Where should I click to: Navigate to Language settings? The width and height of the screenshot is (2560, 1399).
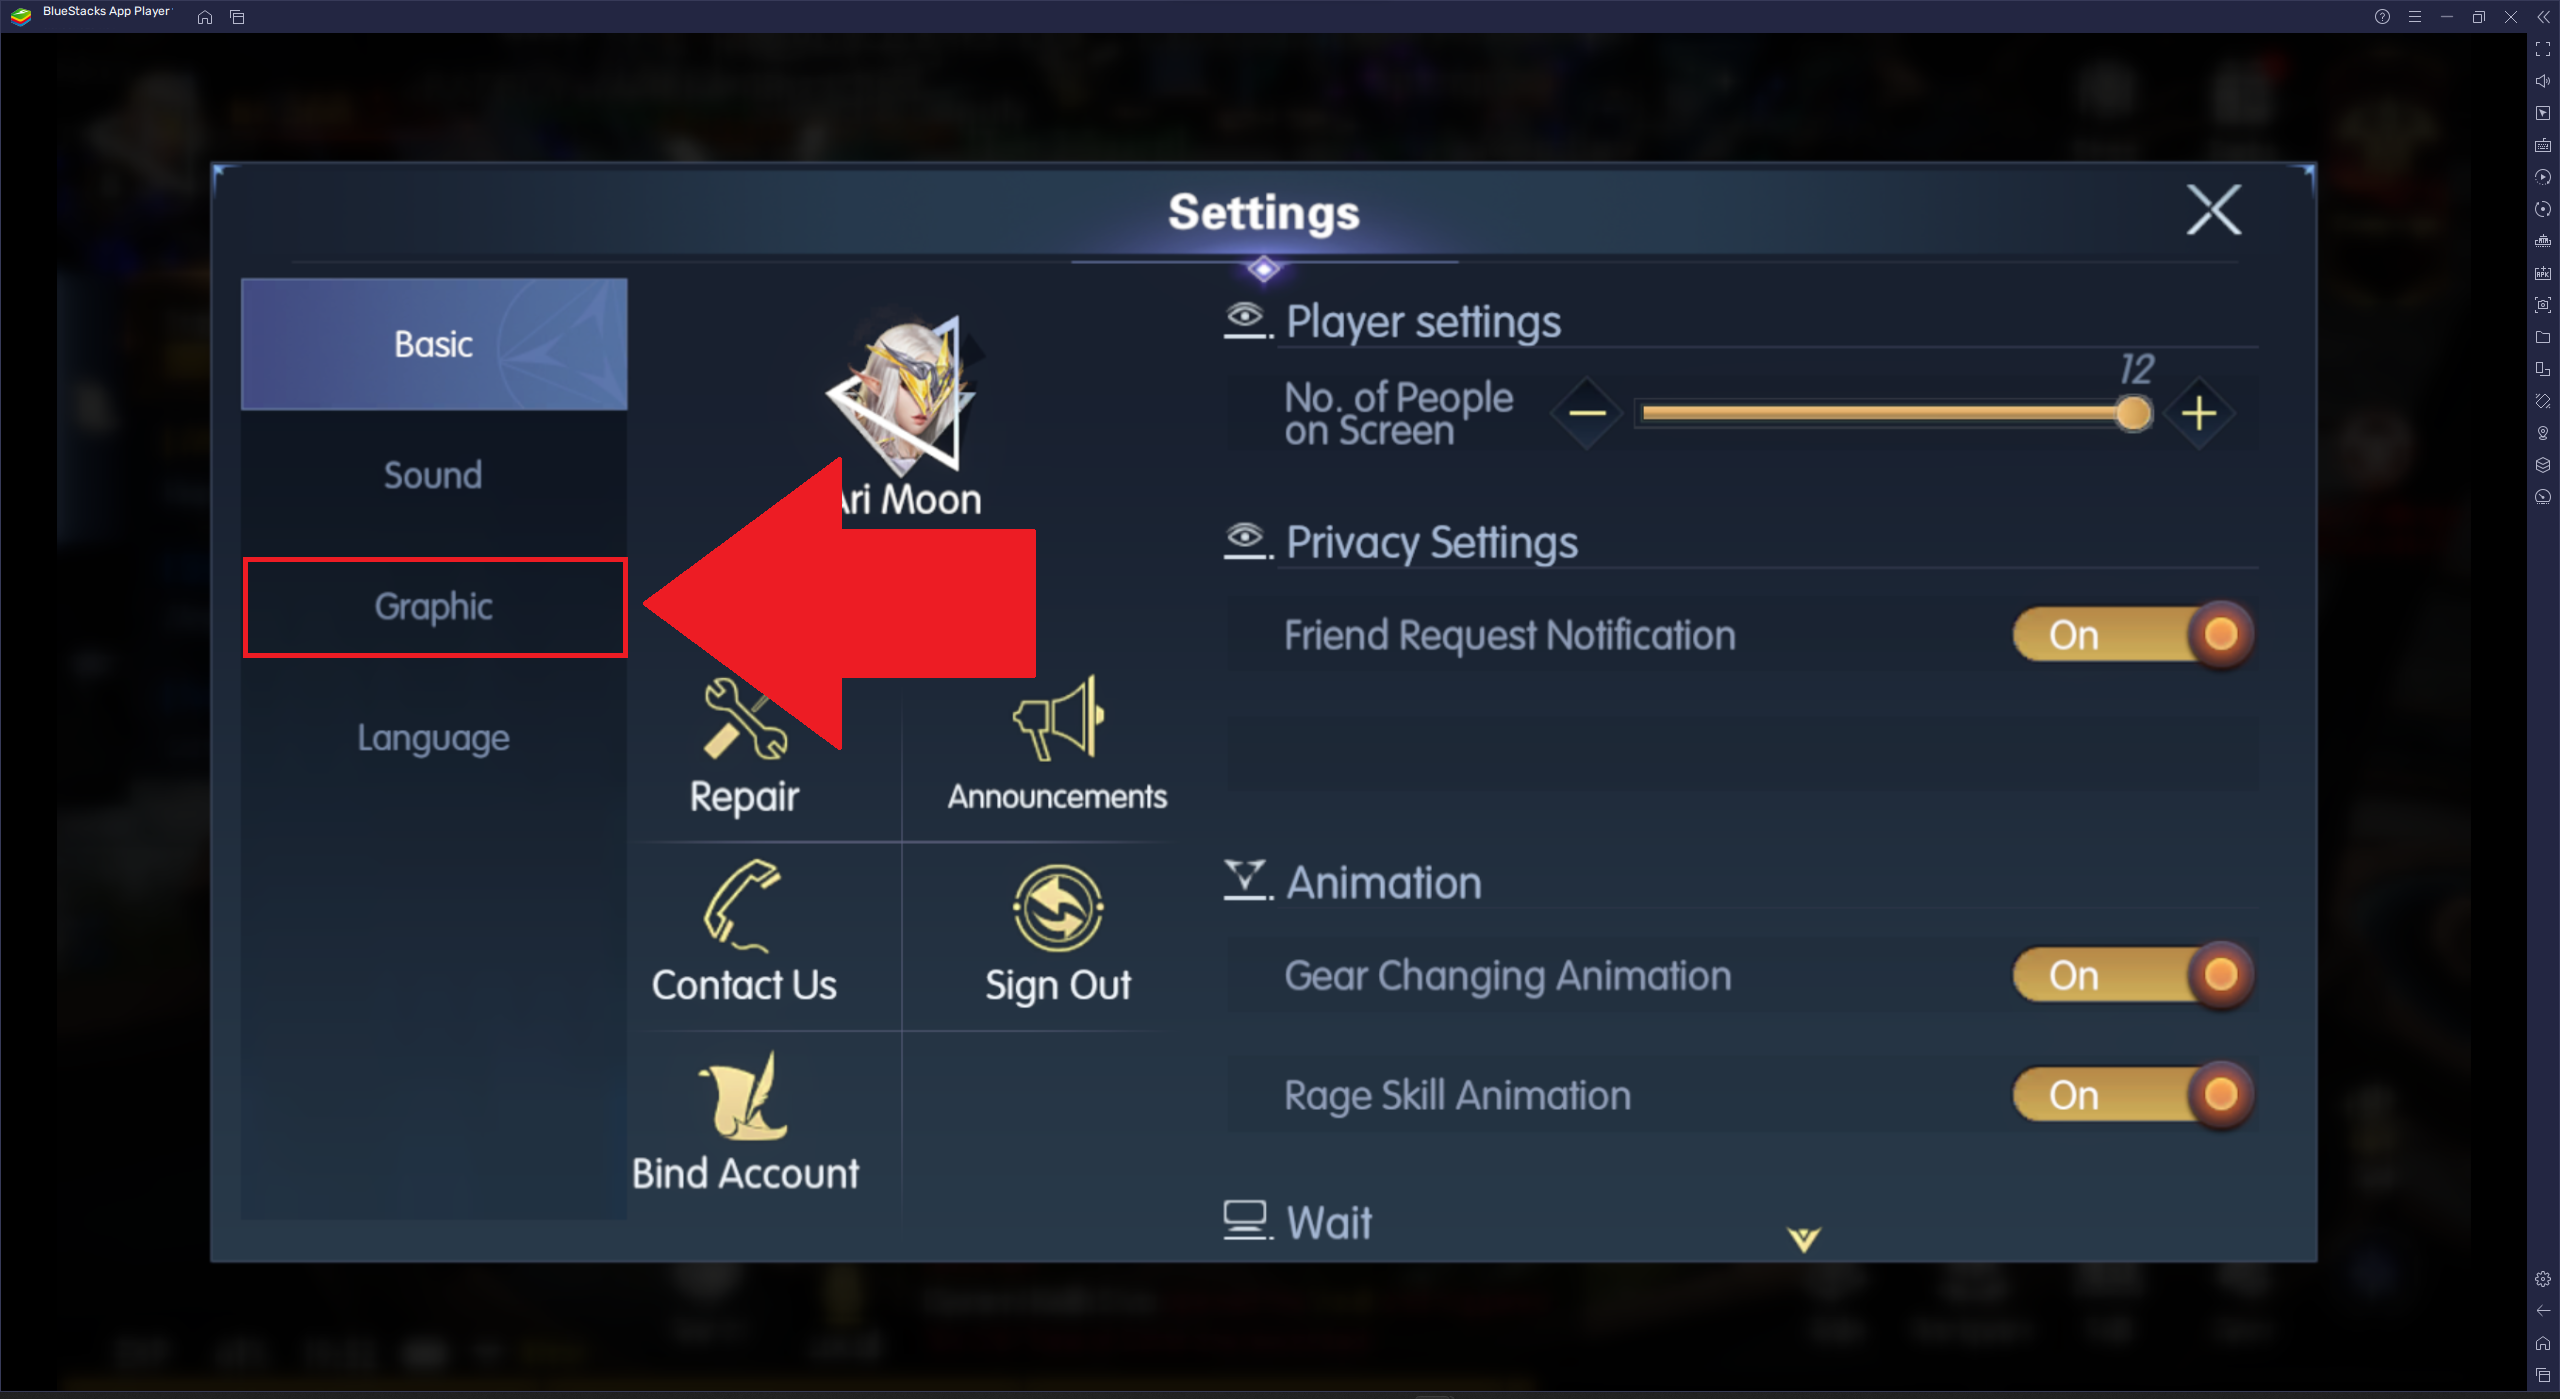tap(432, 736)
